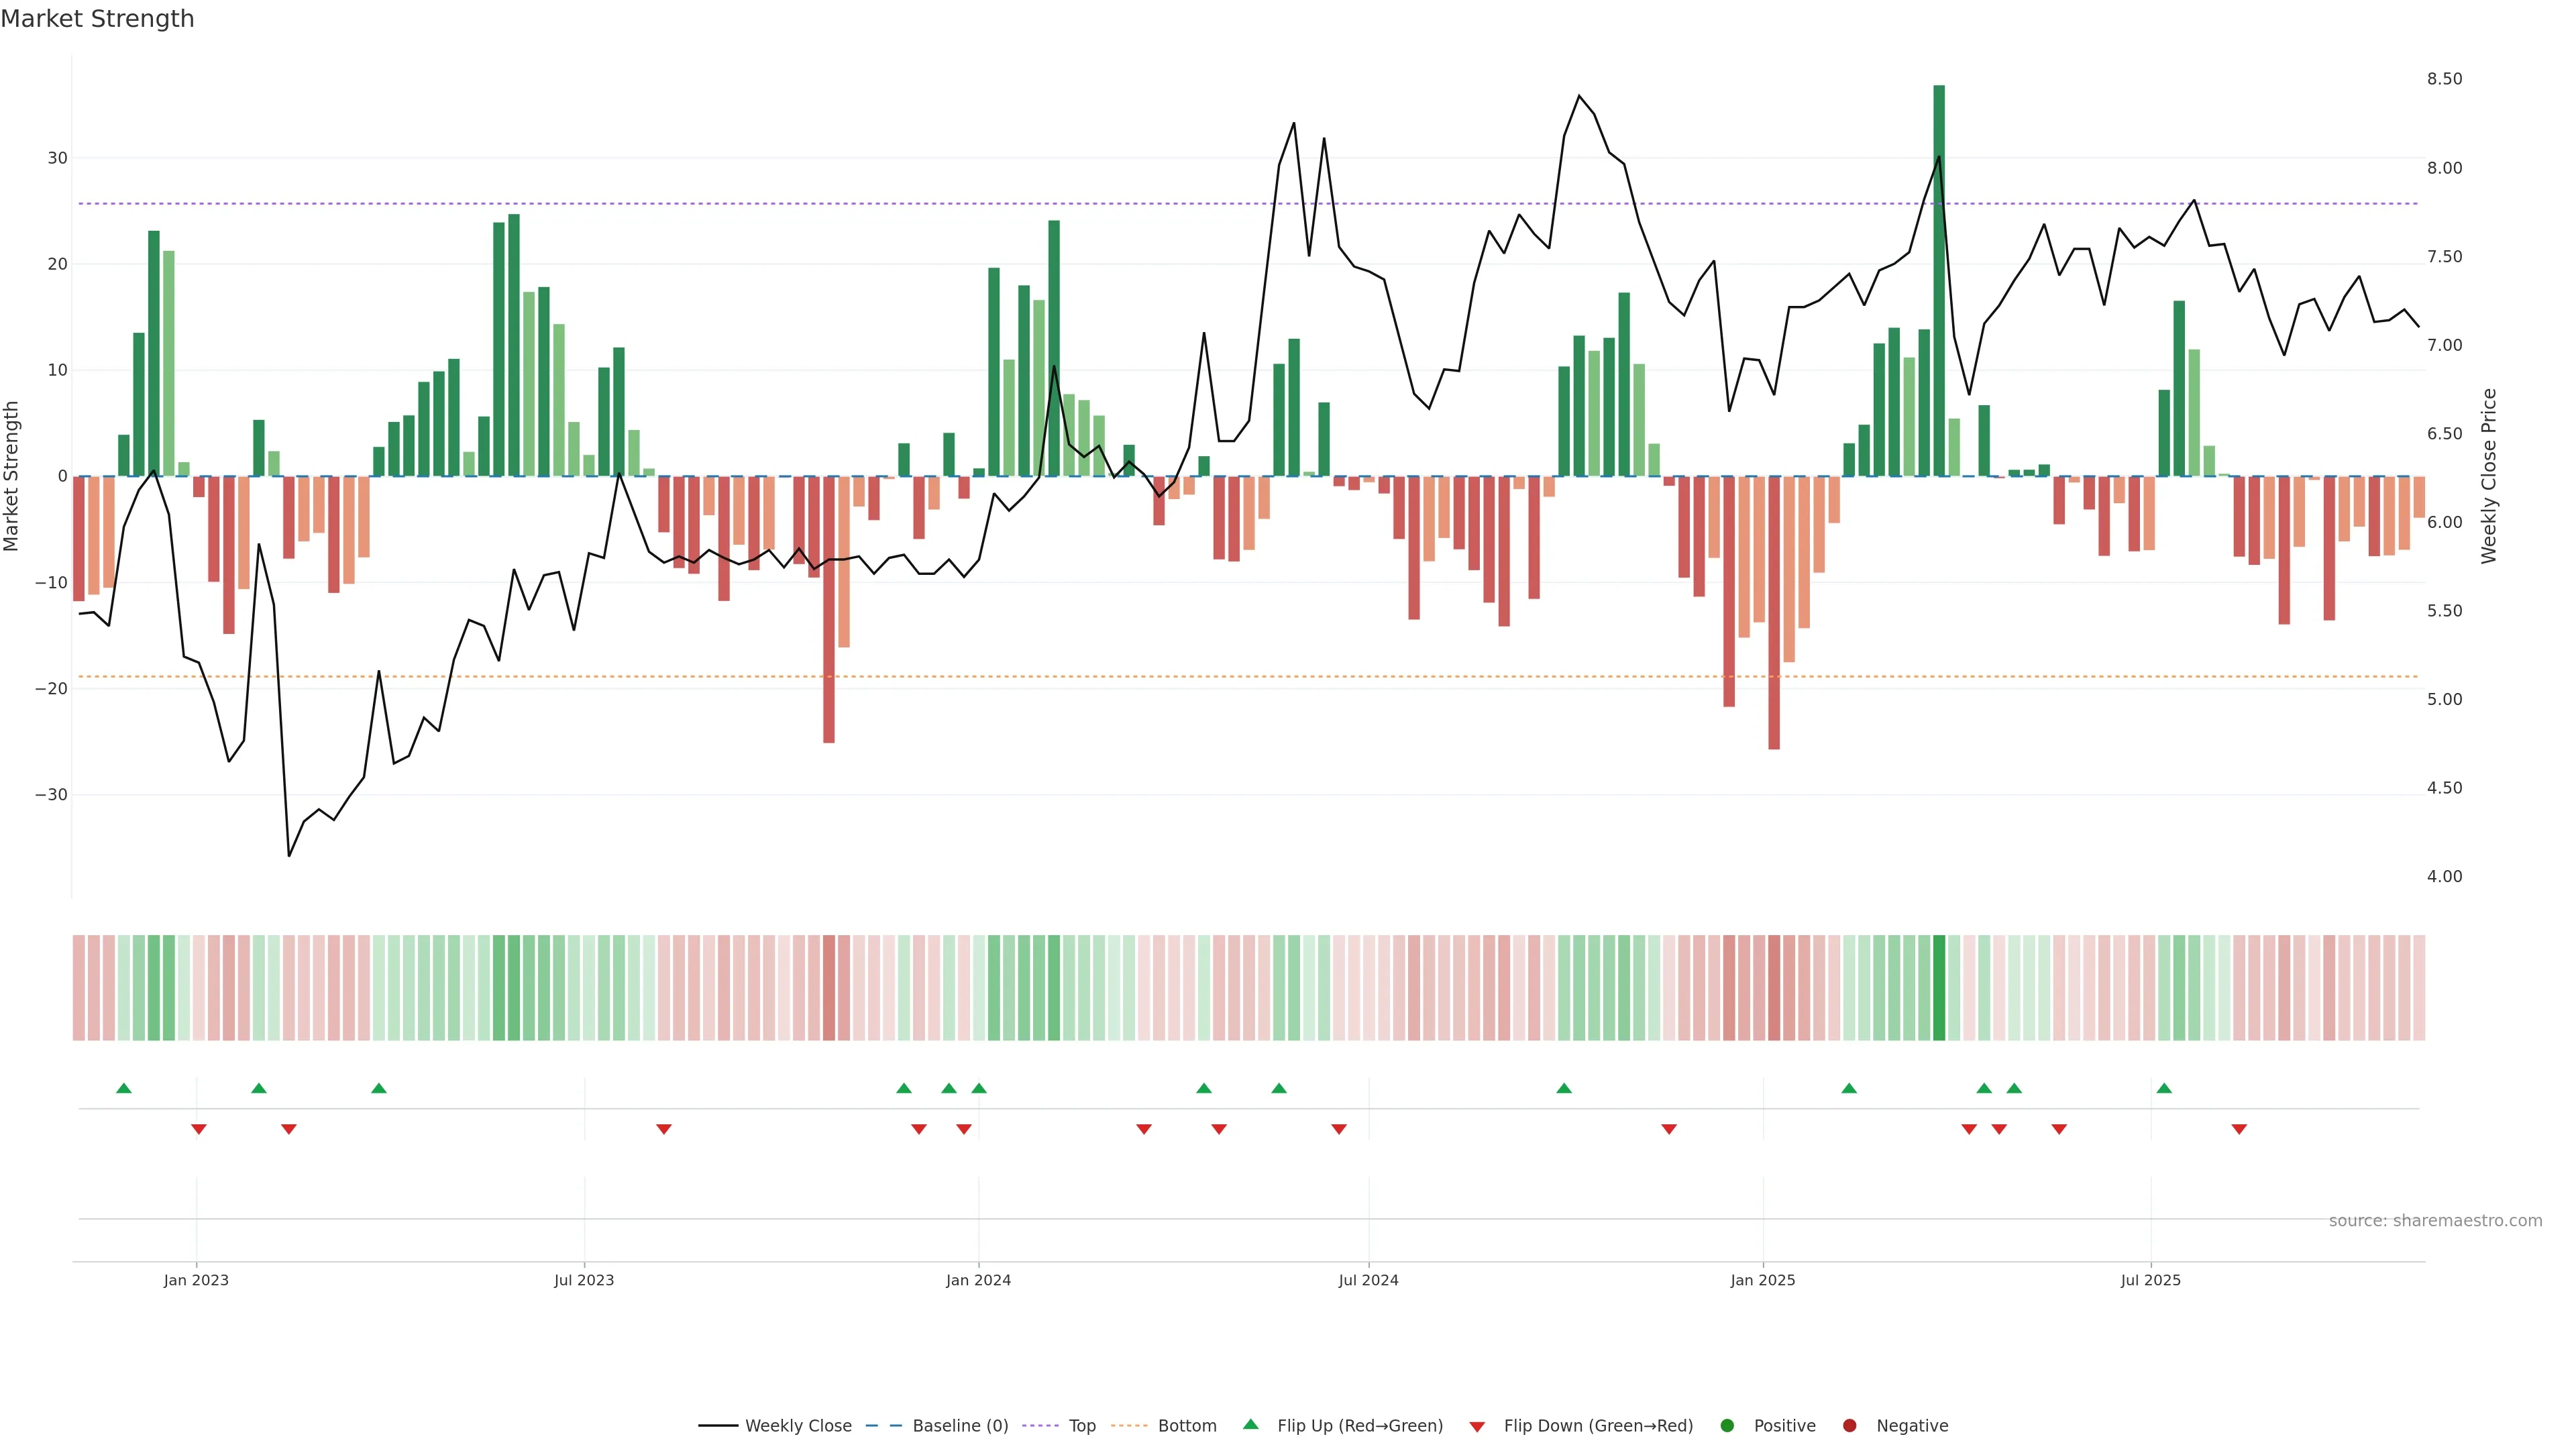Click the Market Strength chart title
This screenshot has width=2576, height=1449.
[x=97, y=19]
